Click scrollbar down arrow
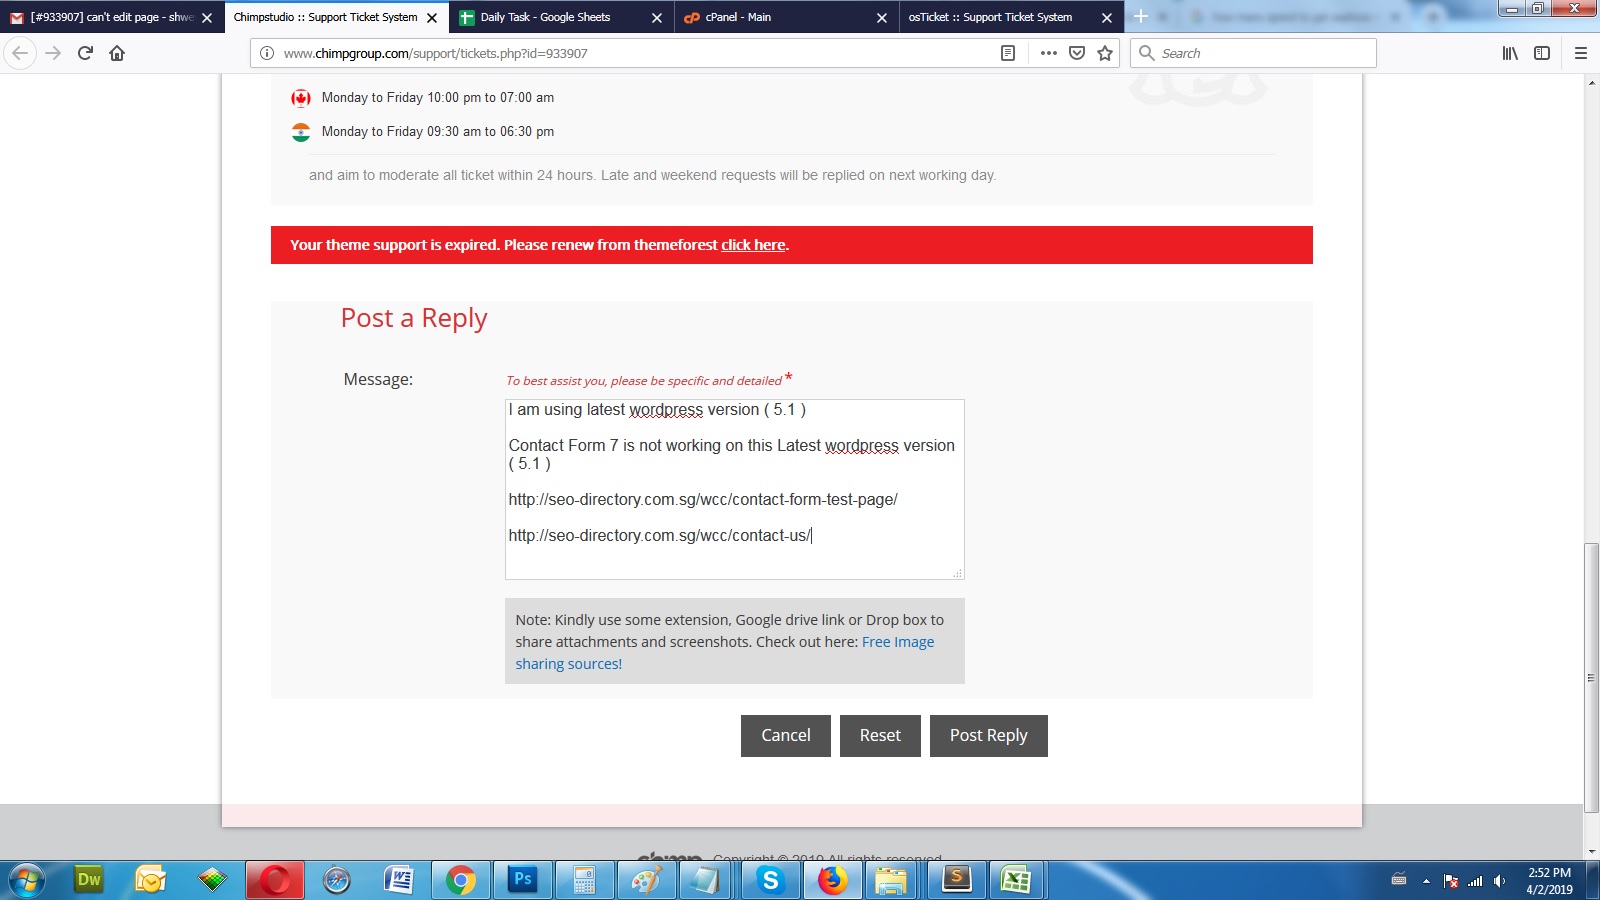 (1591, 852)
